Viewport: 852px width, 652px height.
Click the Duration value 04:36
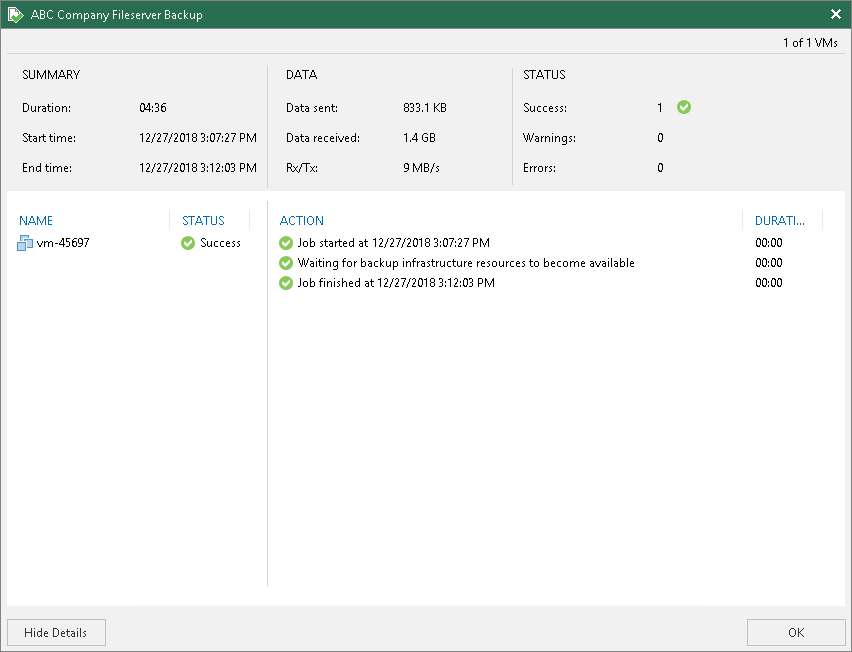[x=153, y=108]
